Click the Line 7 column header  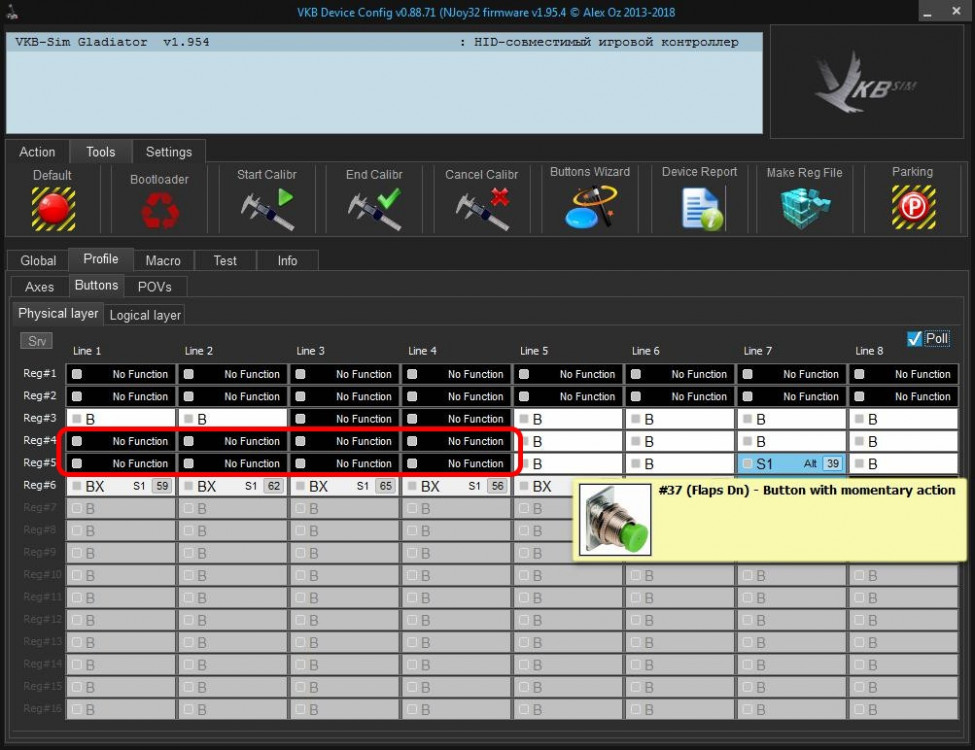pos(757,351)
